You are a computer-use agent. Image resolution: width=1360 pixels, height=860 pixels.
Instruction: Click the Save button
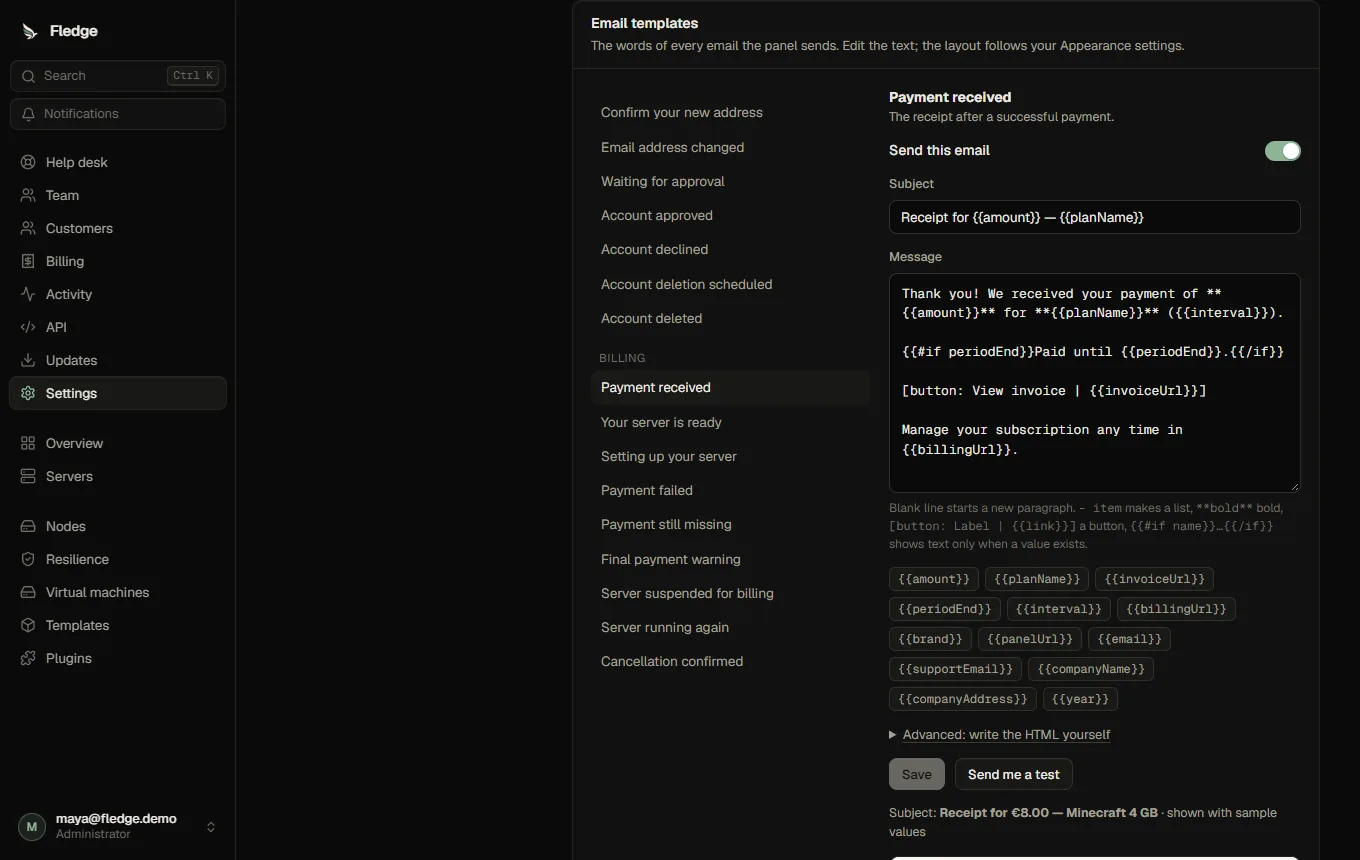click(916, 774)
